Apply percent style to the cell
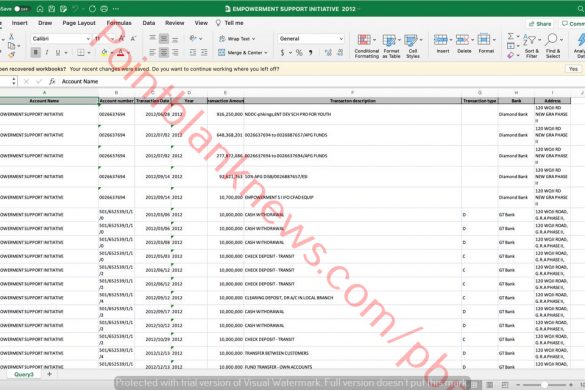 299,53
